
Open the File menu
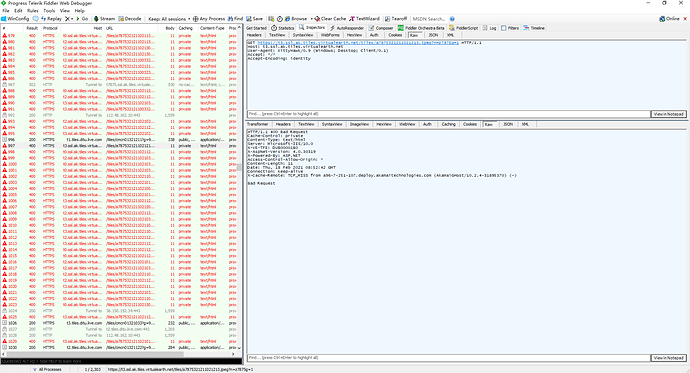(6, 11)
